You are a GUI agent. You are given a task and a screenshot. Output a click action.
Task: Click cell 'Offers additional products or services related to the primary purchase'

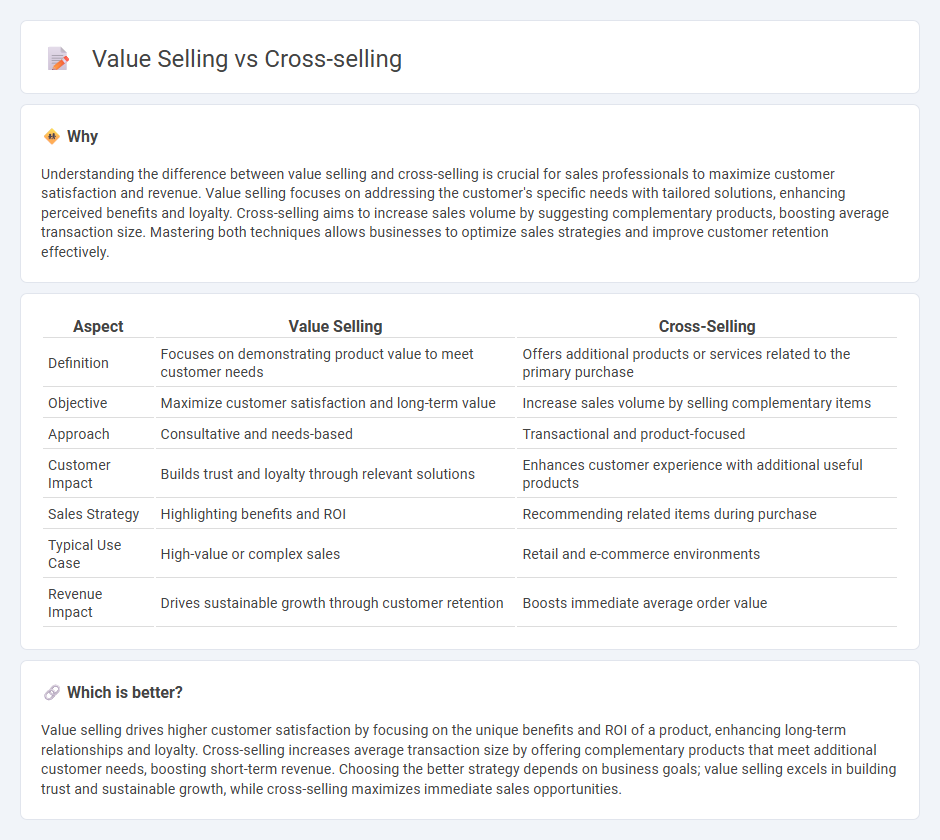coord(707,363)
